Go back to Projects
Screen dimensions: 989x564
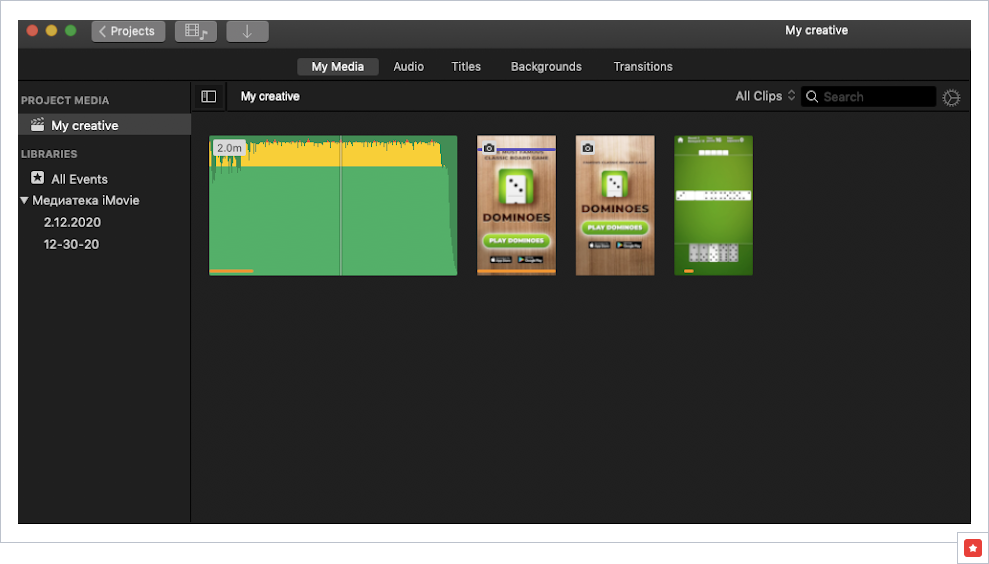(128, 31)
